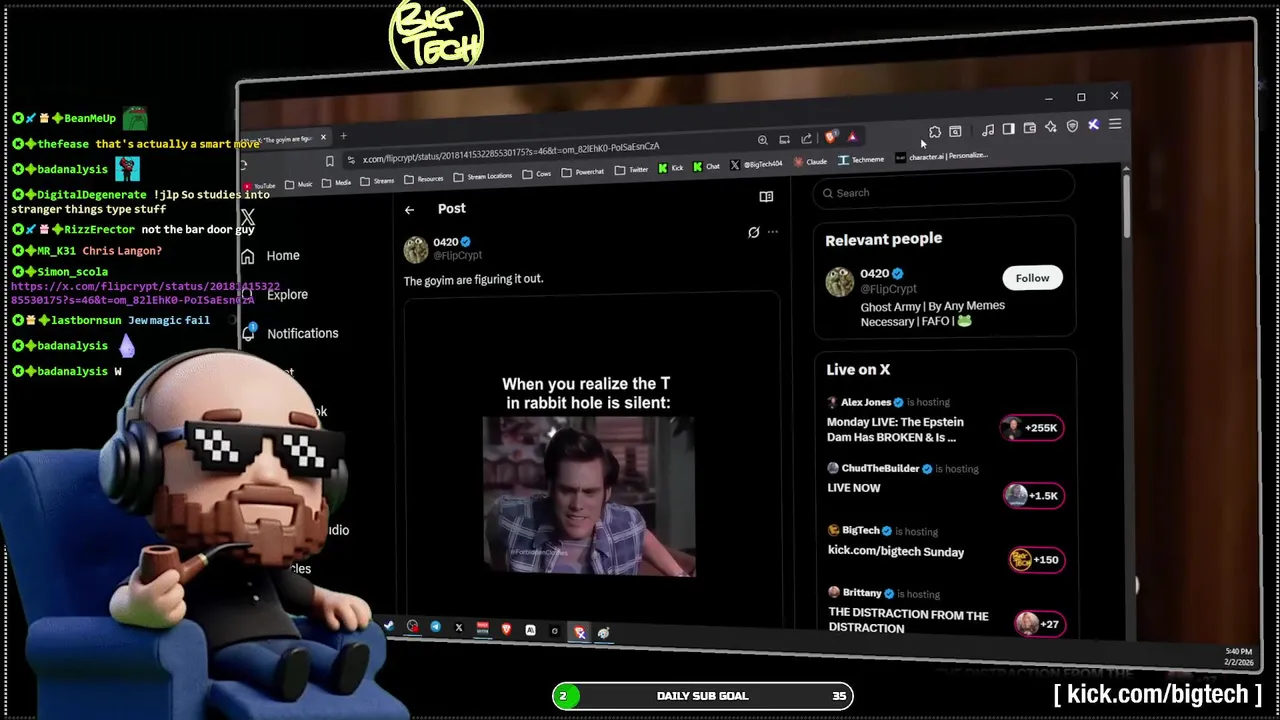Click the X logo in sidebar
The width and height of the screenshot is (1280, 720).
pyautogui.click(x=248, y=217)
